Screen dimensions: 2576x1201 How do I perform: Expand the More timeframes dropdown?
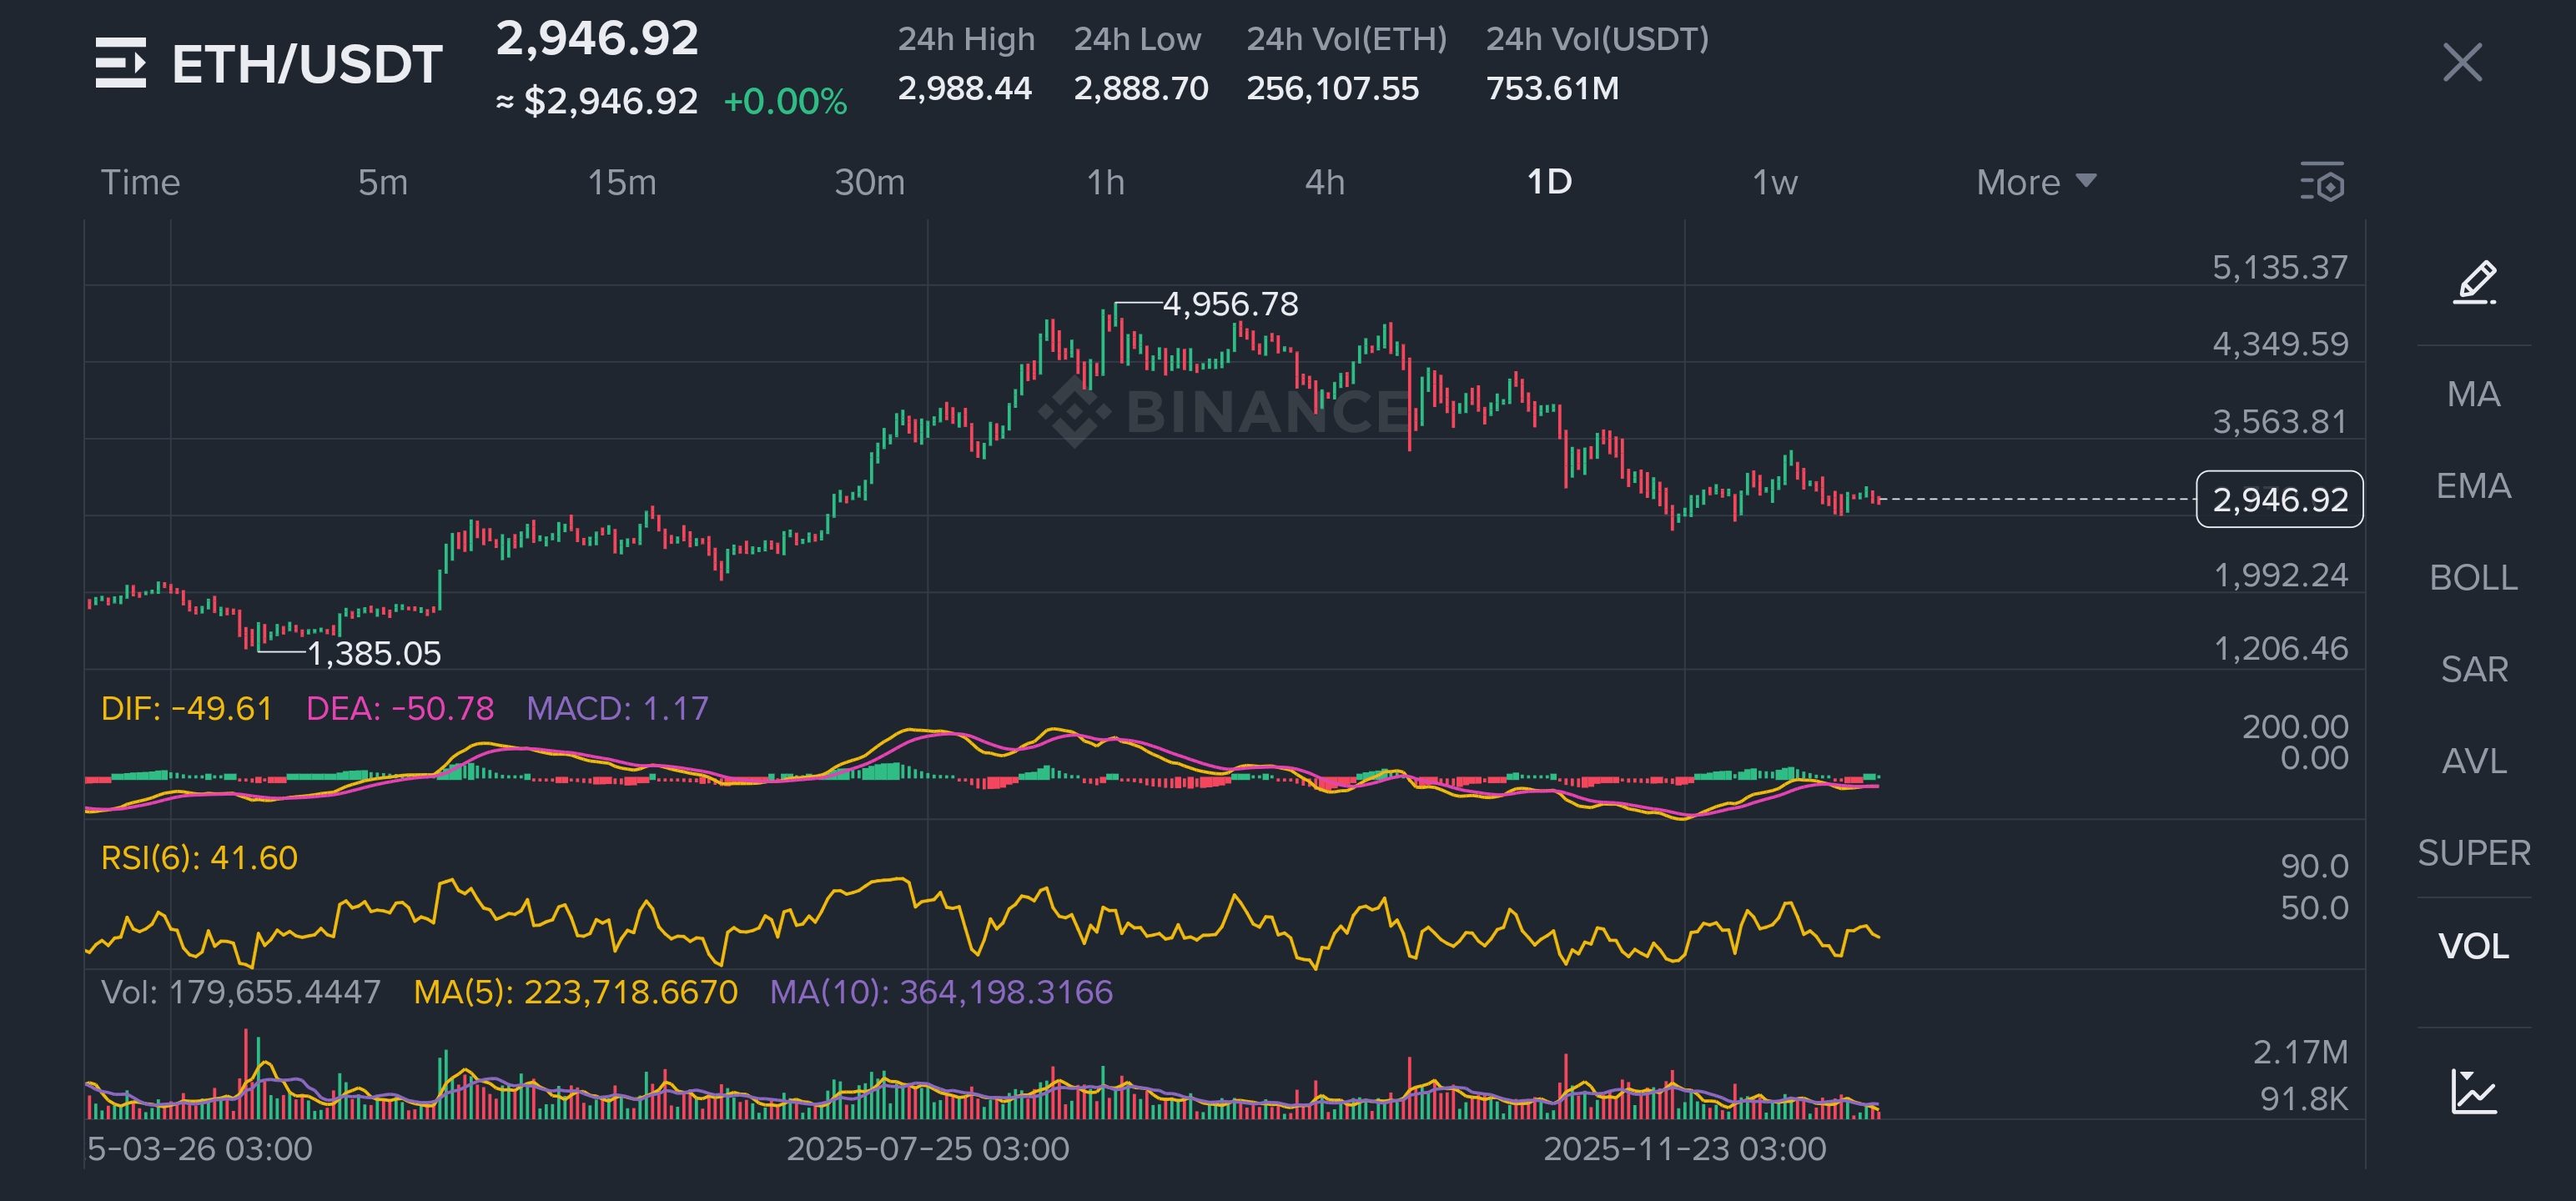[x=2035, y=182]
